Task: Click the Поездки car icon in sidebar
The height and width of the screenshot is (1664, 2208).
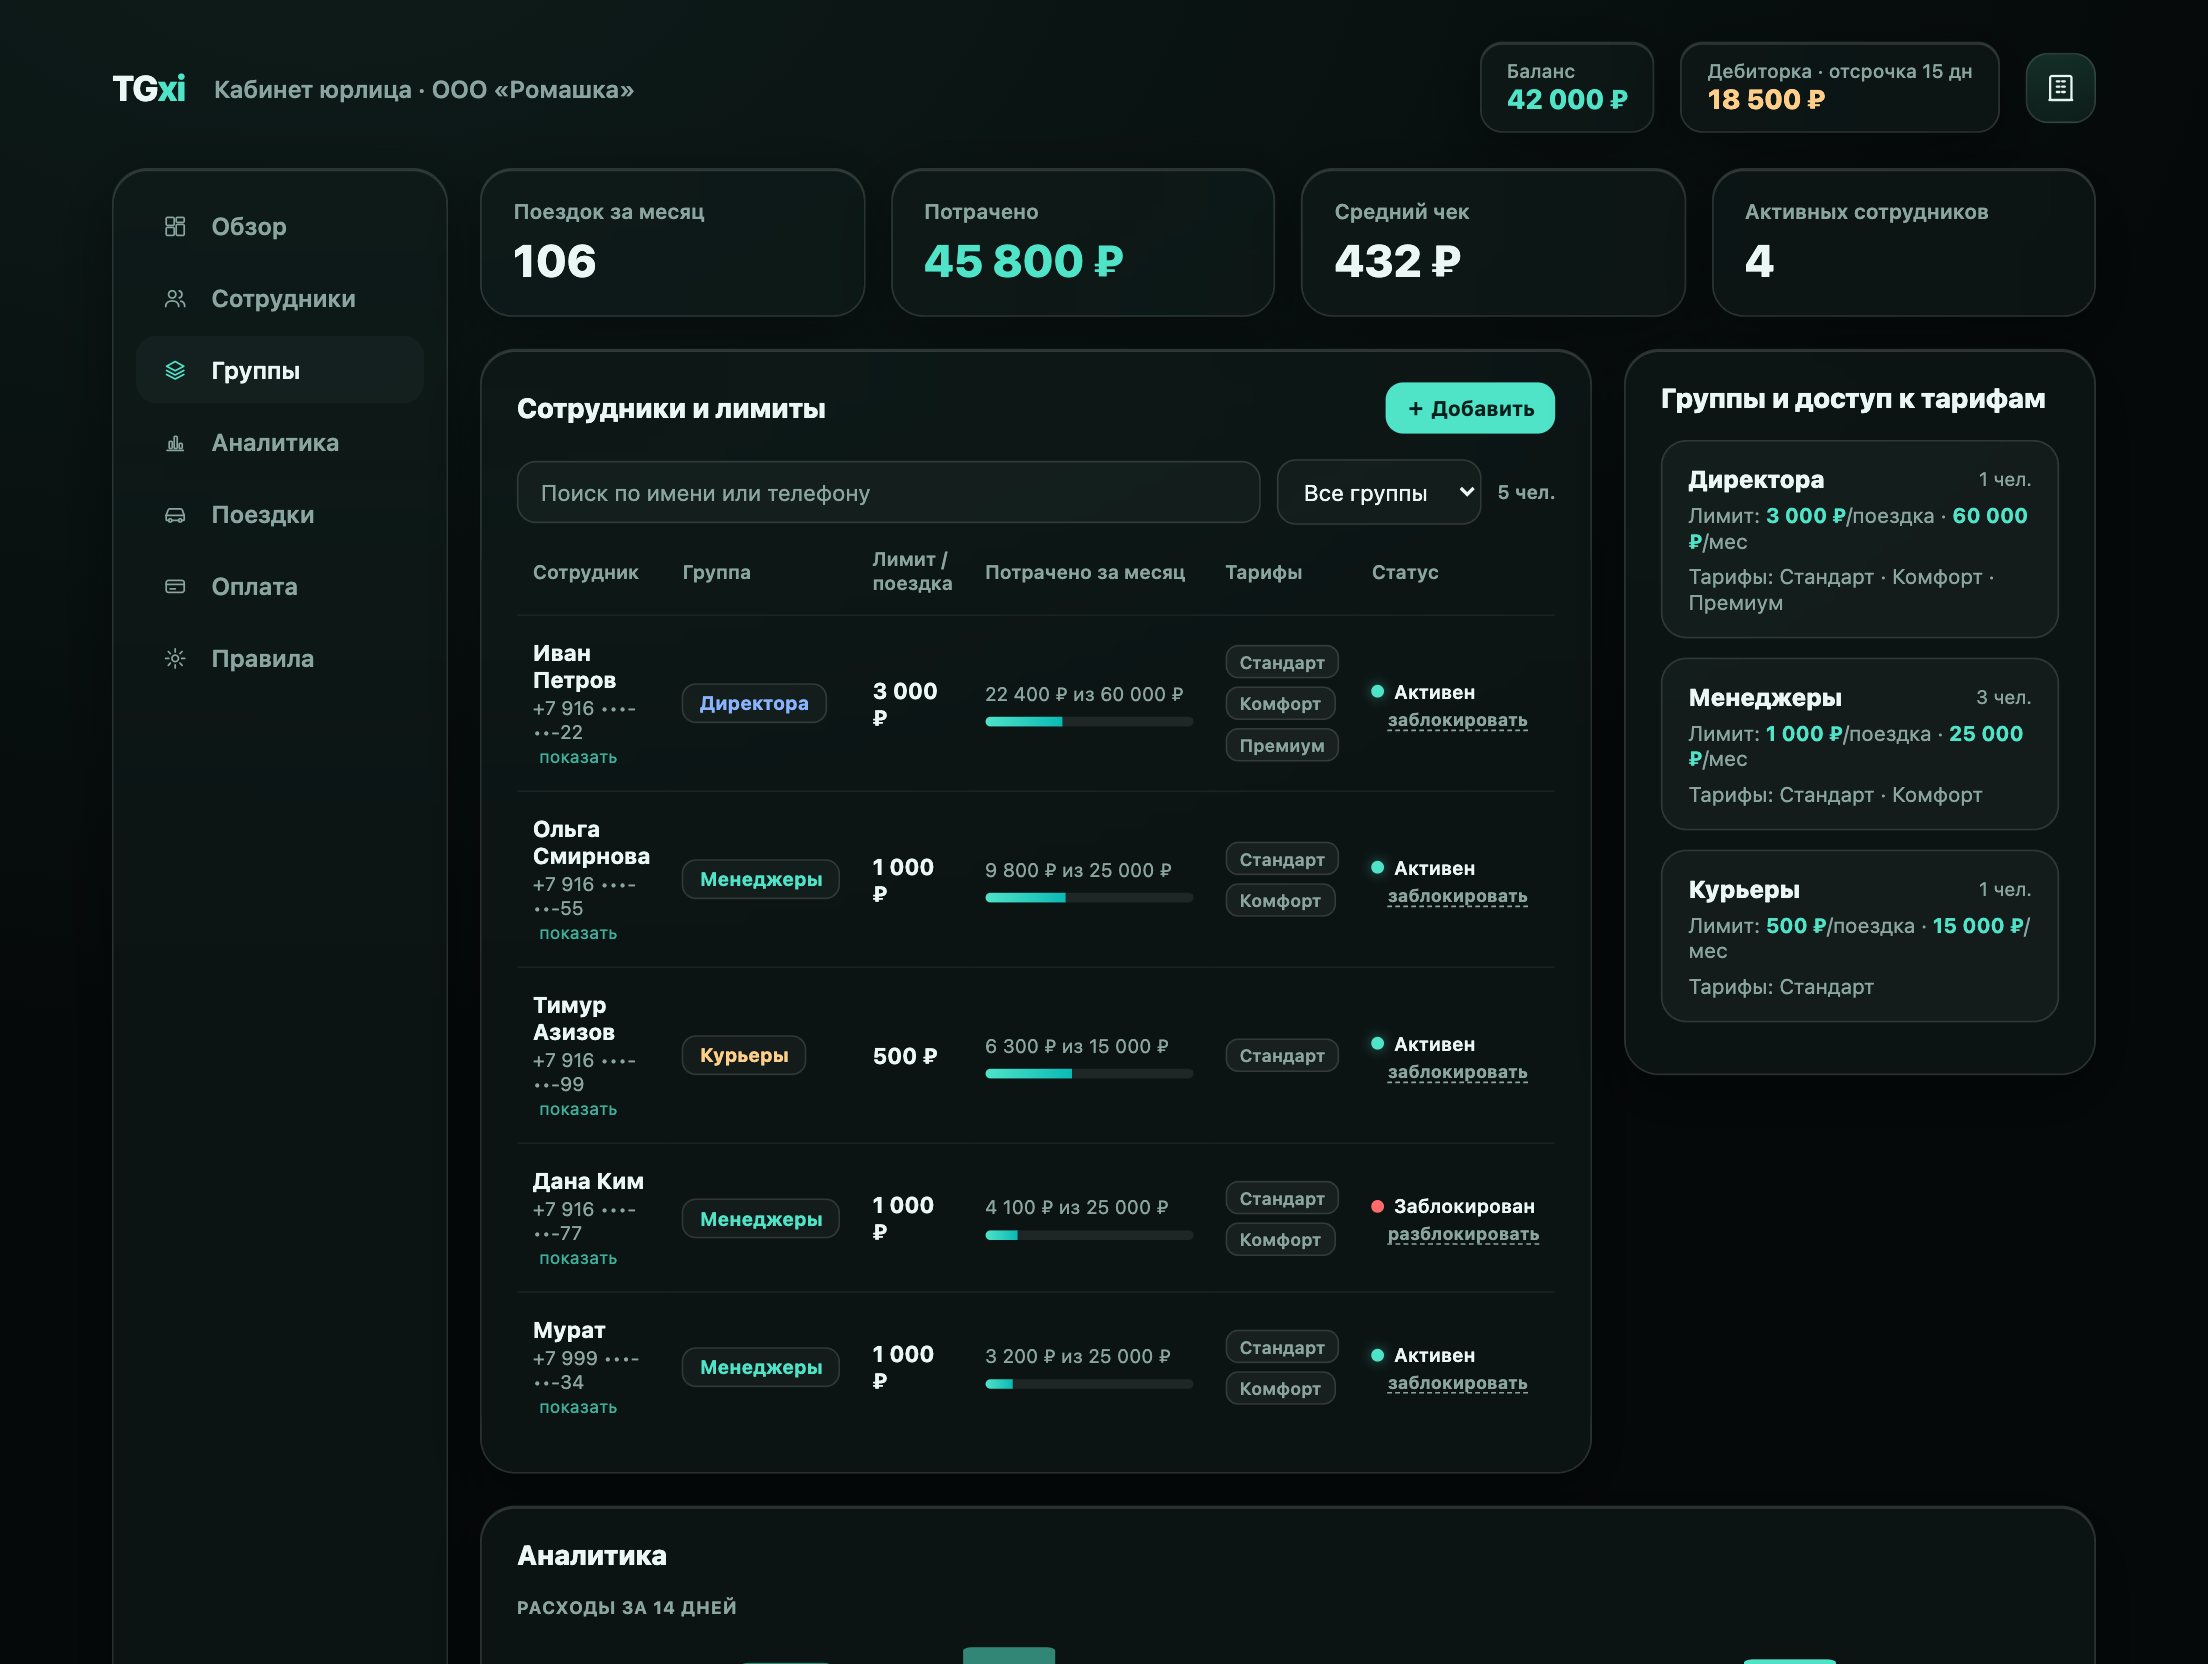Action: click(175, 515)
